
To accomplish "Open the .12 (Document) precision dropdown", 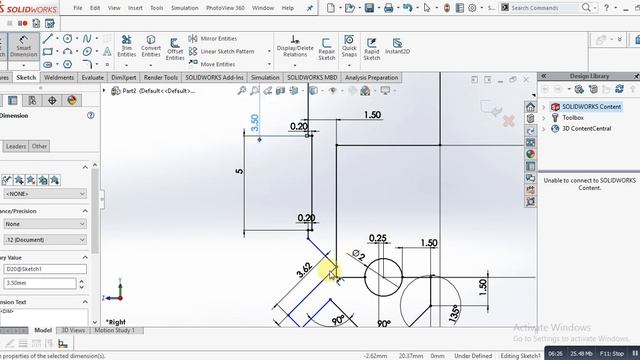I will (45, 240).
